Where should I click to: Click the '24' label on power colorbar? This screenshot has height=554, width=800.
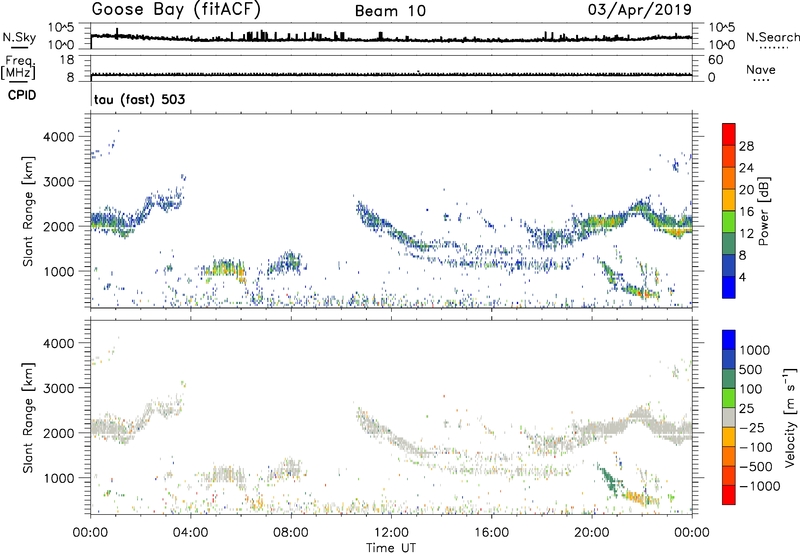pyautogui.click(x=746, y=168)
